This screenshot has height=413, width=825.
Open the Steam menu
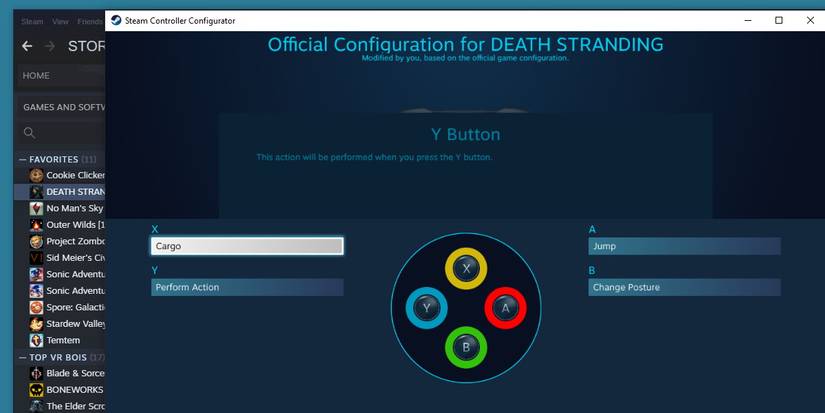point(32,22)
